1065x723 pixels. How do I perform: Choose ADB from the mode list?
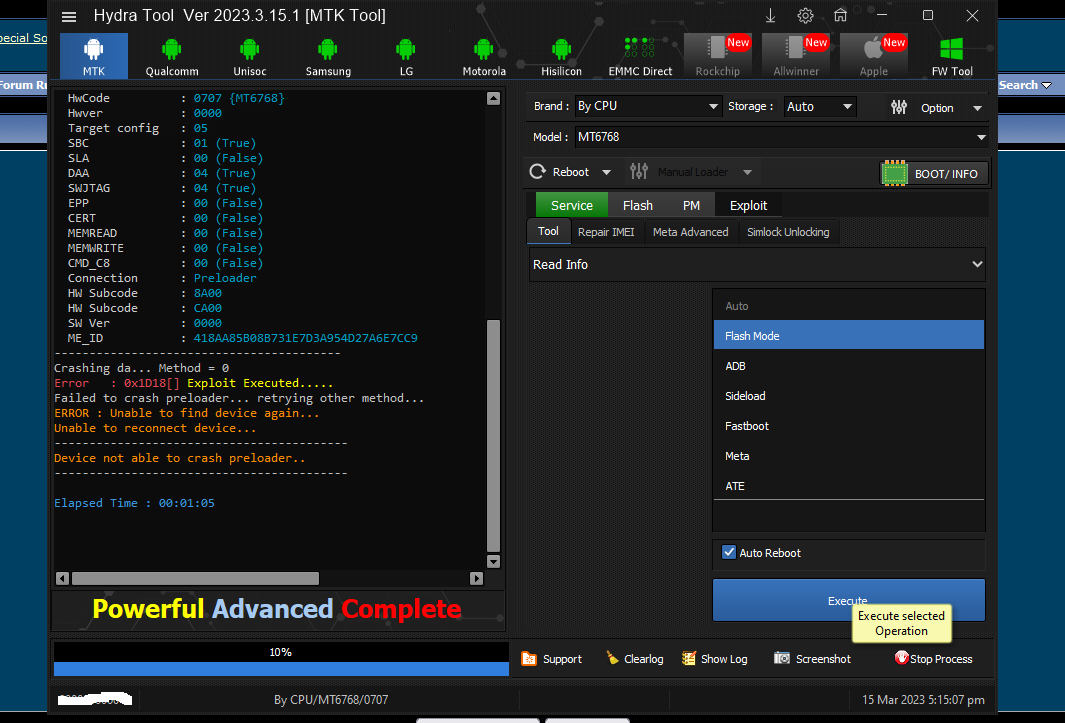[x=848, y=366]
